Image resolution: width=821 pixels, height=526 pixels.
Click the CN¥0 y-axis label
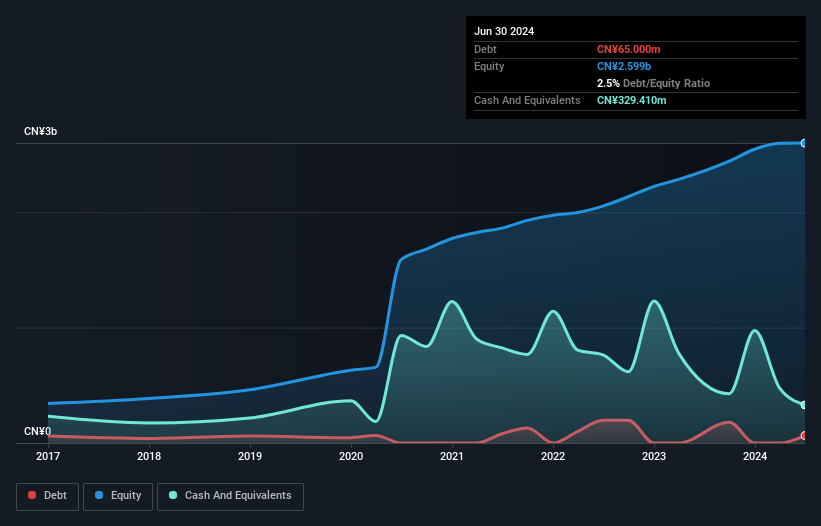(x=37, y=431)
